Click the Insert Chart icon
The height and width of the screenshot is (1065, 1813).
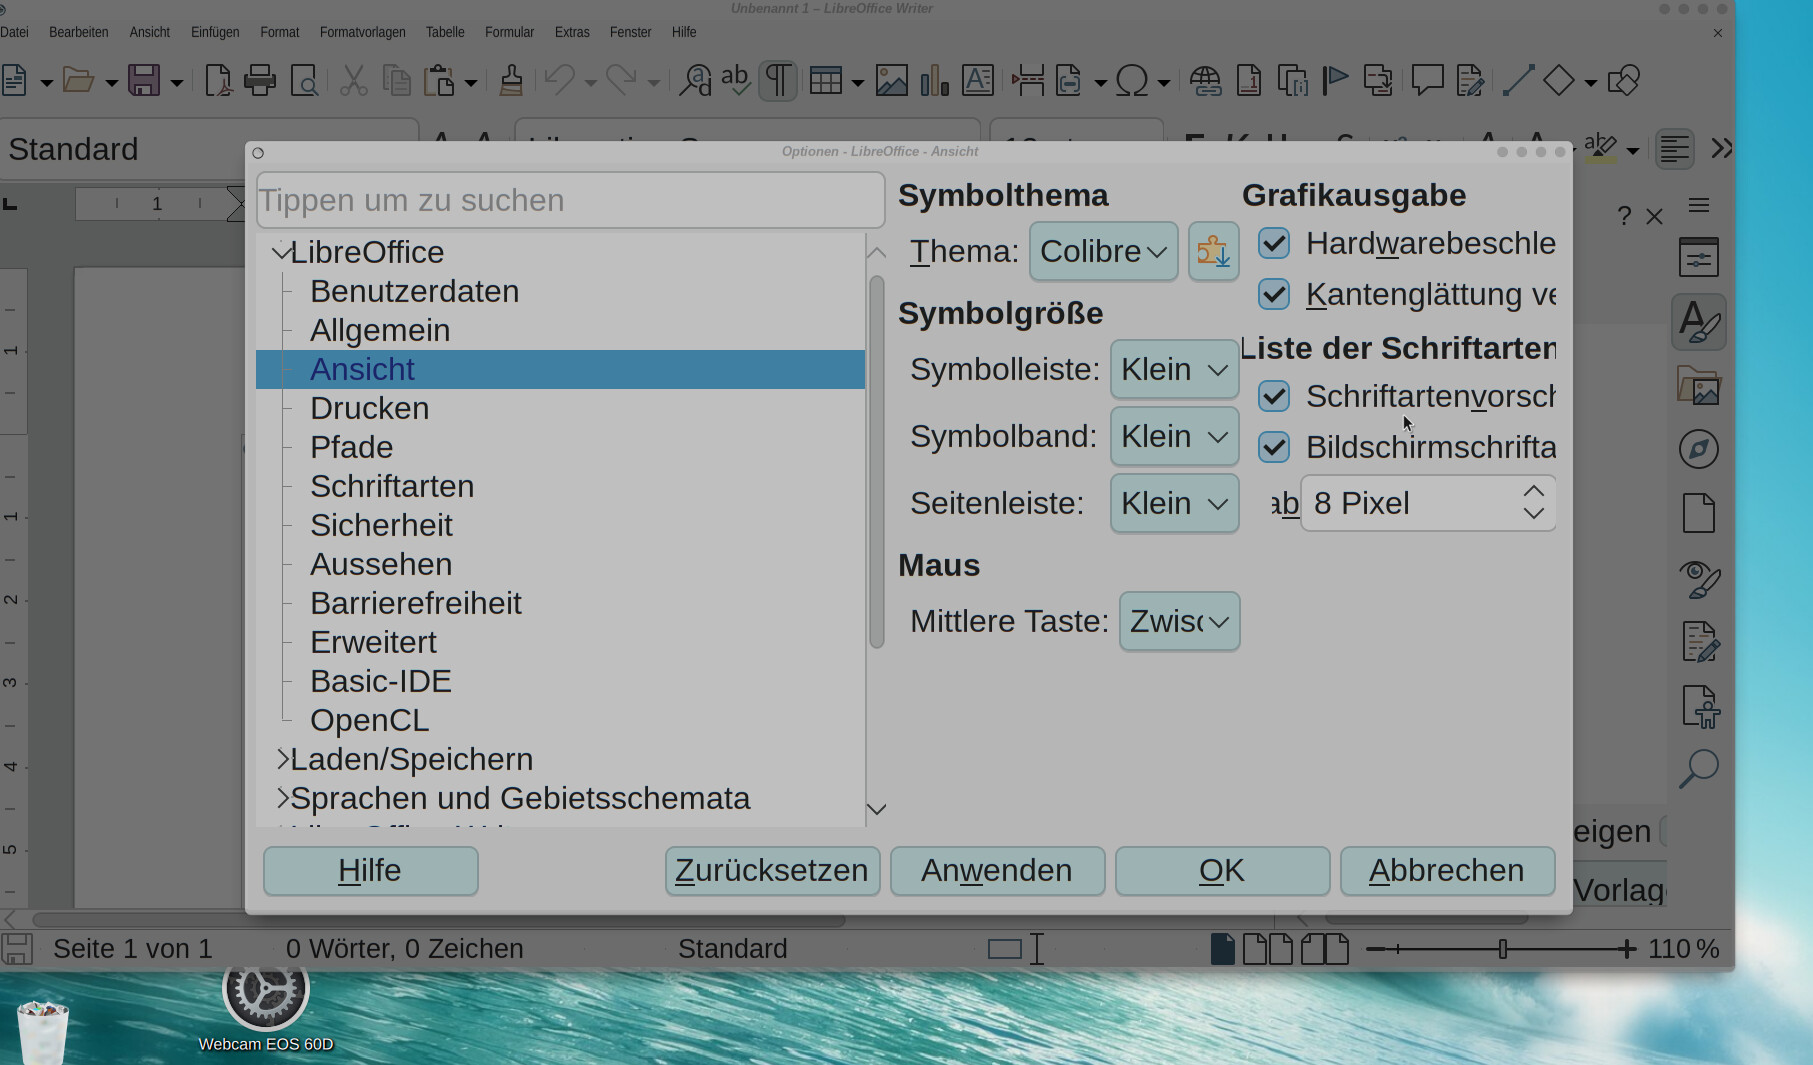[x=935, y=80]
